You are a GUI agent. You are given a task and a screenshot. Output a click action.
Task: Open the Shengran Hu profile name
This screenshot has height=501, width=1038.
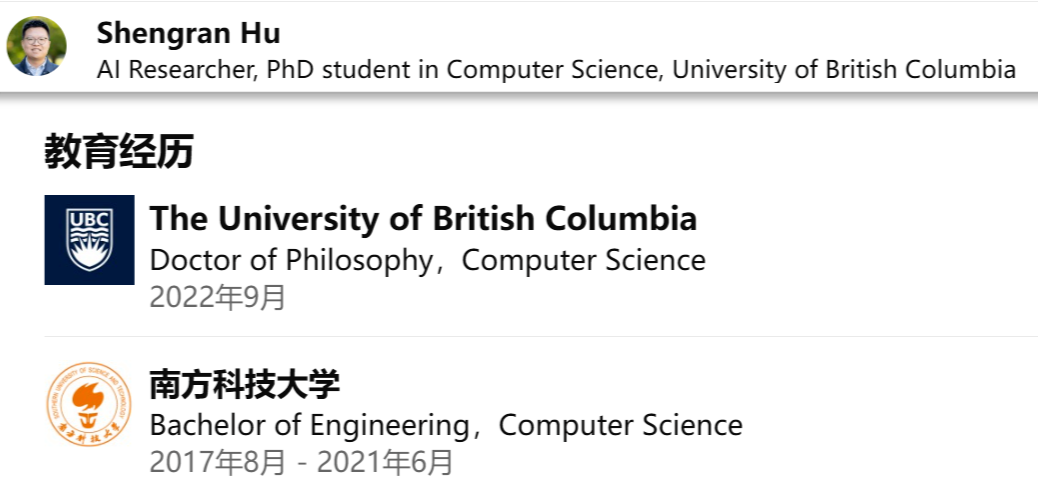click(188, 33)
